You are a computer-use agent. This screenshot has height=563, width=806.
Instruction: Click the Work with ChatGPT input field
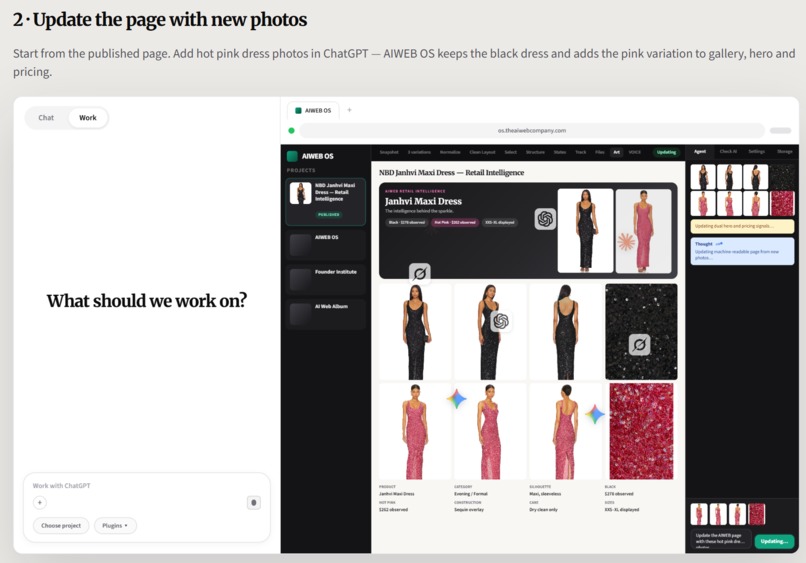point(146,485)
